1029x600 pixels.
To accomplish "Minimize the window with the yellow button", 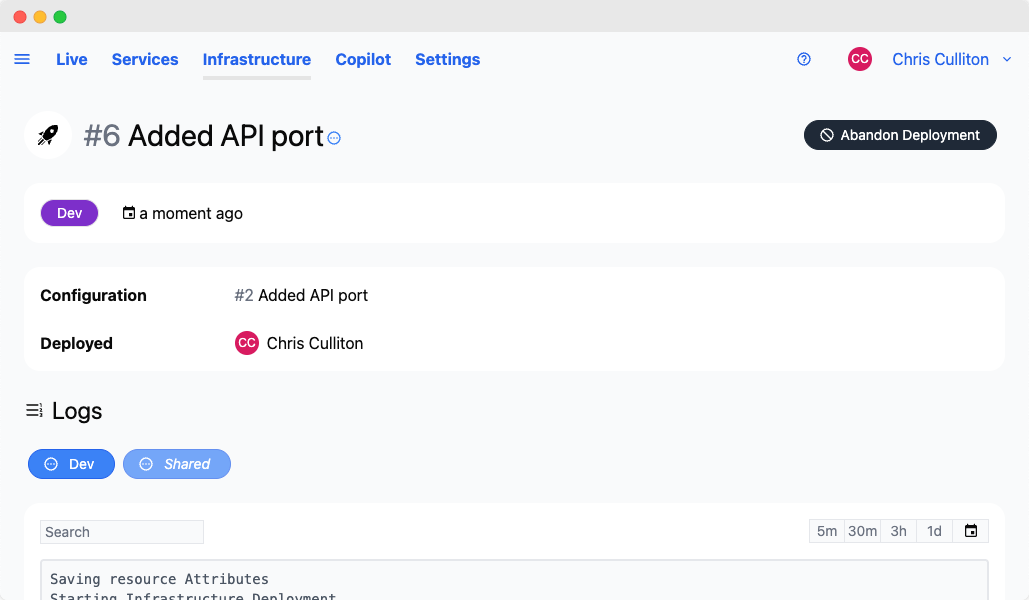I will click(40, 17).
